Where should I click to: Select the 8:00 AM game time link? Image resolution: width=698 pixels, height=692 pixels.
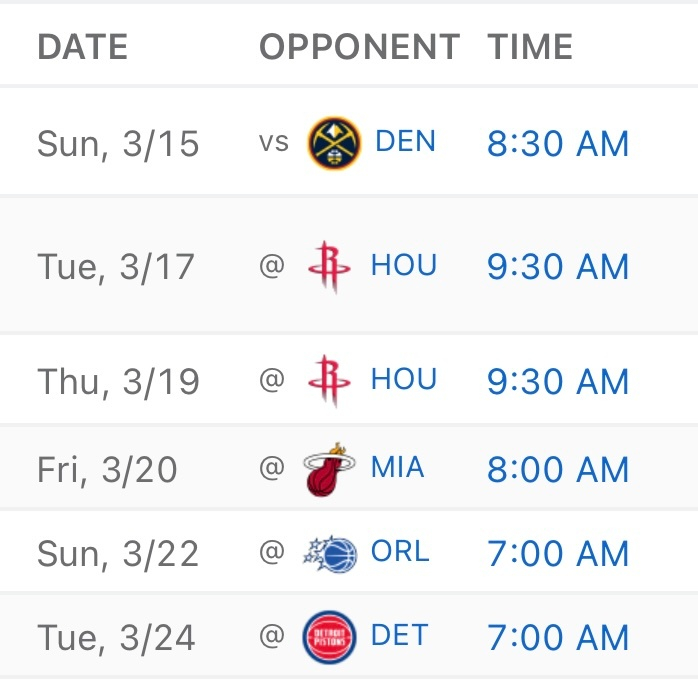pyautogui.click(x=558, y=469)
